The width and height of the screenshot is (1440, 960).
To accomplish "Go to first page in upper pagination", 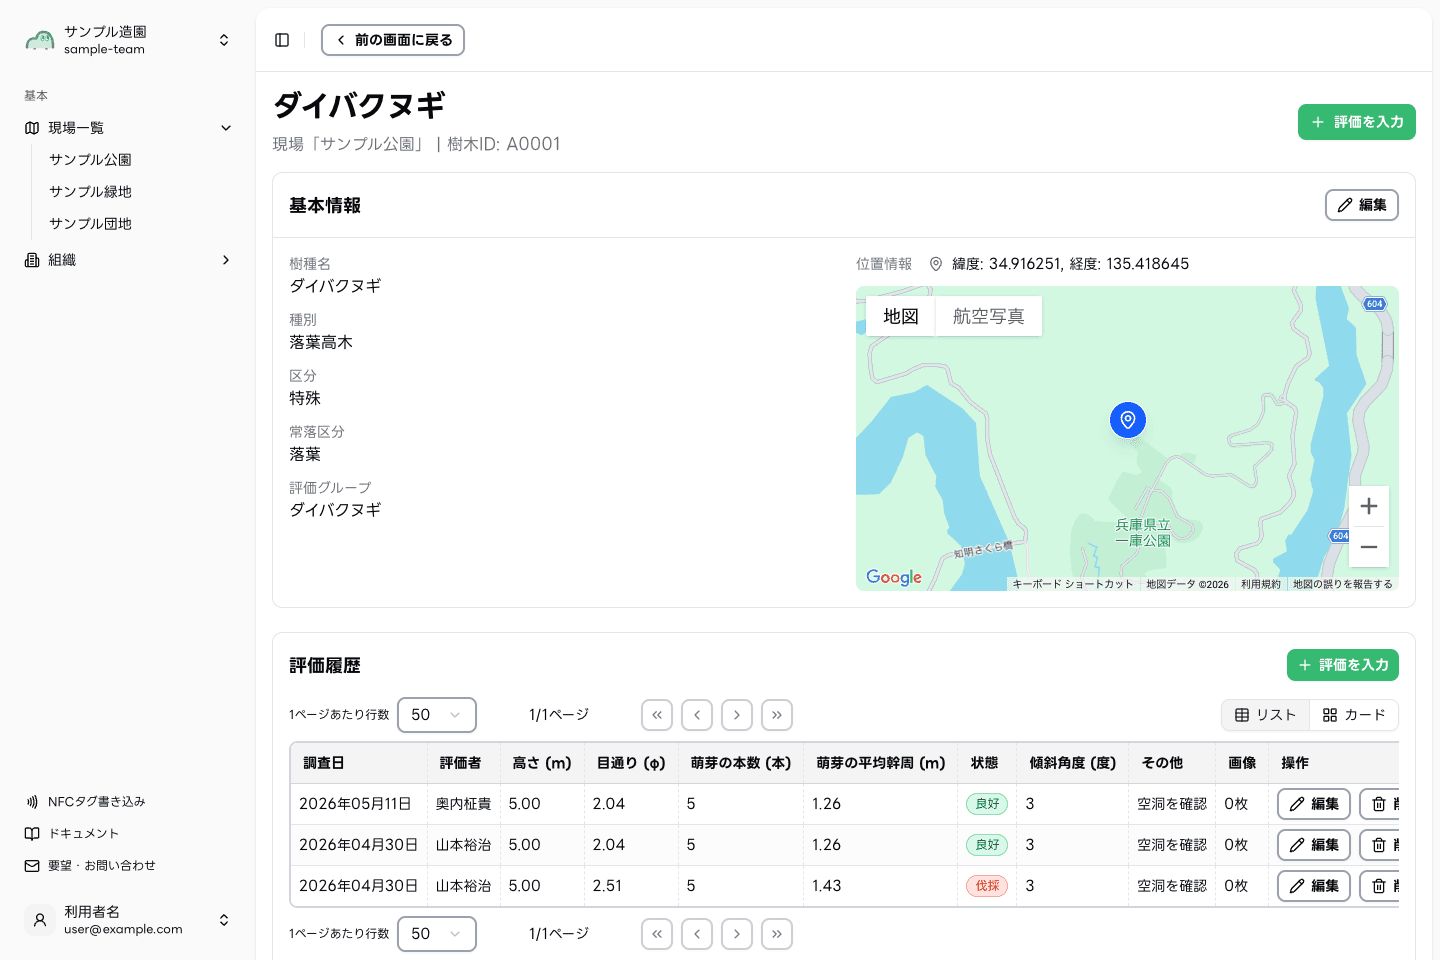I will [657, 715].
